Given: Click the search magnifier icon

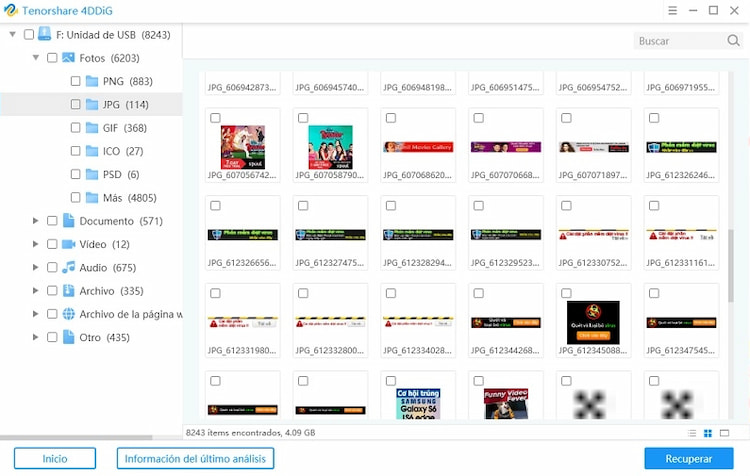Looking at the screenshot, I should pyautogui.click(x=733, y=41).
